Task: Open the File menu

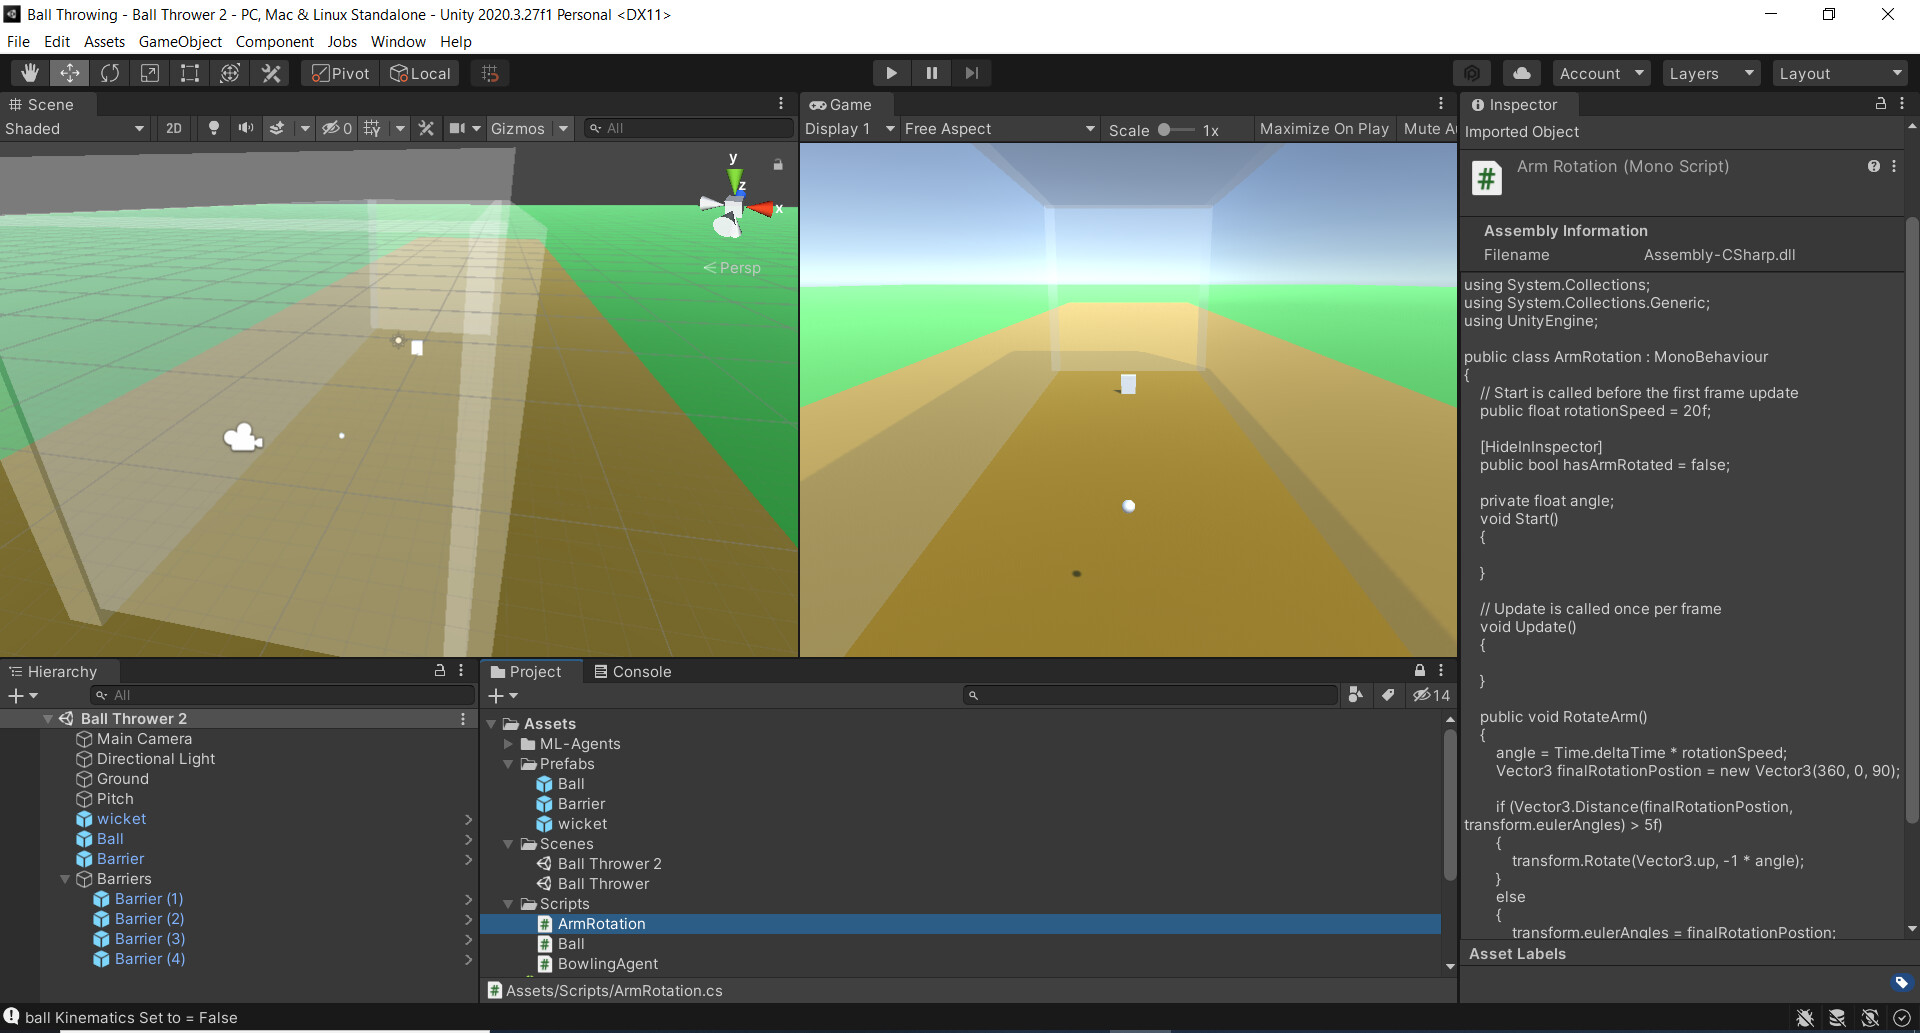Action: (x=18, y=41)
